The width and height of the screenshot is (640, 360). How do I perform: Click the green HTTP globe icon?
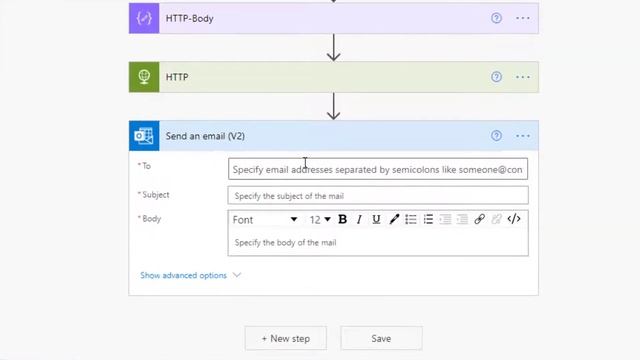pos(144,77)
